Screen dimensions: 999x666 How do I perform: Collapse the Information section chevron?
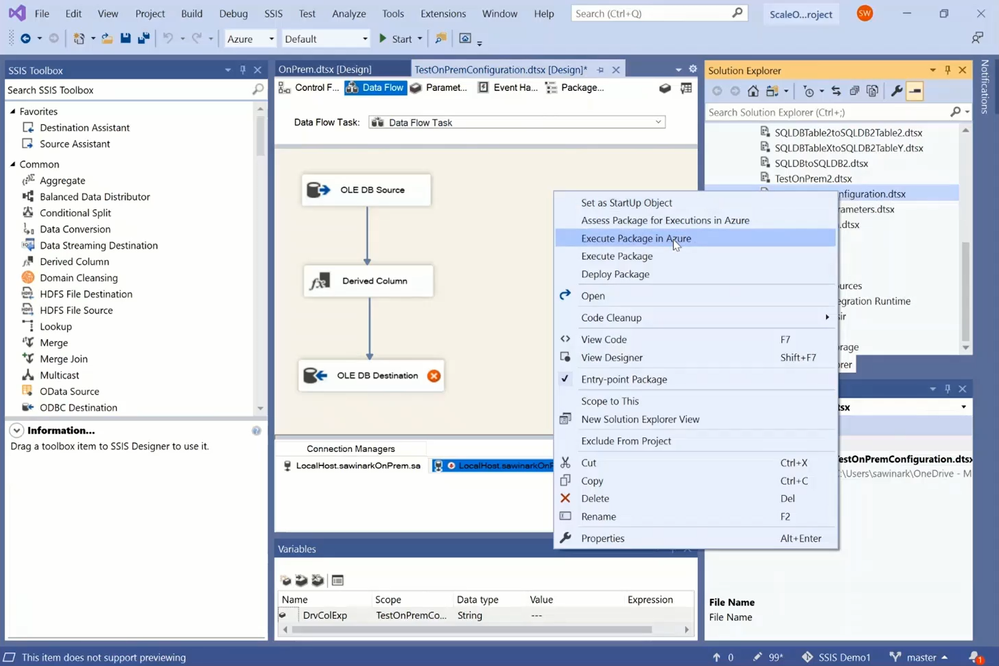17,431
